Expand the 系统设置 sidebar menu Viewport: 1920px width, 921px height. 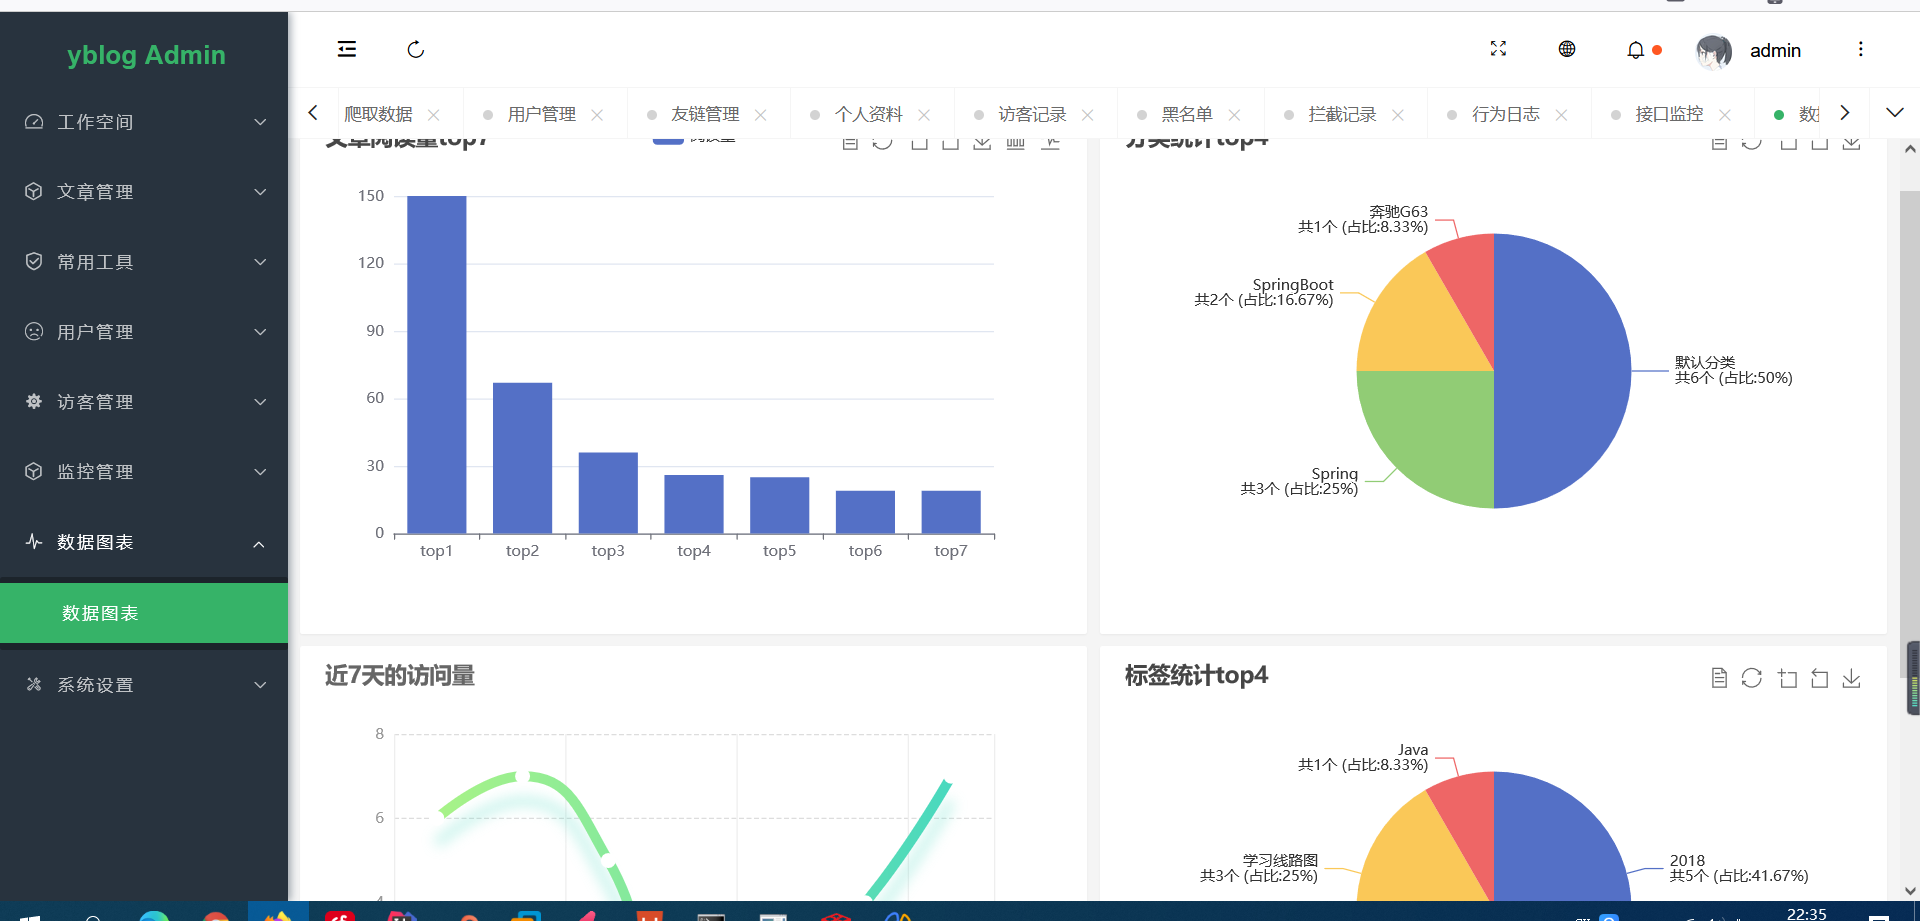click(144, 685)
